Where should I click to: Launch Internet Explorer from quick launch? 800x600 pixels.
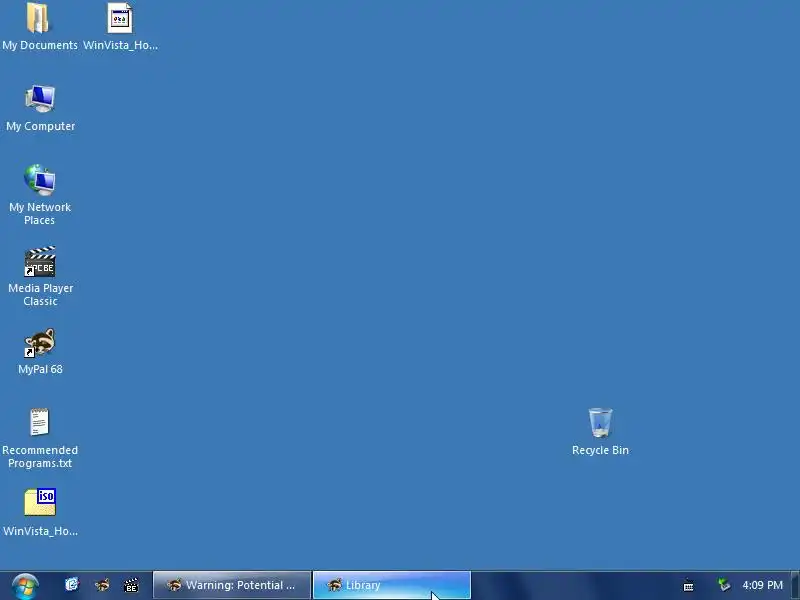pos(72,585)
